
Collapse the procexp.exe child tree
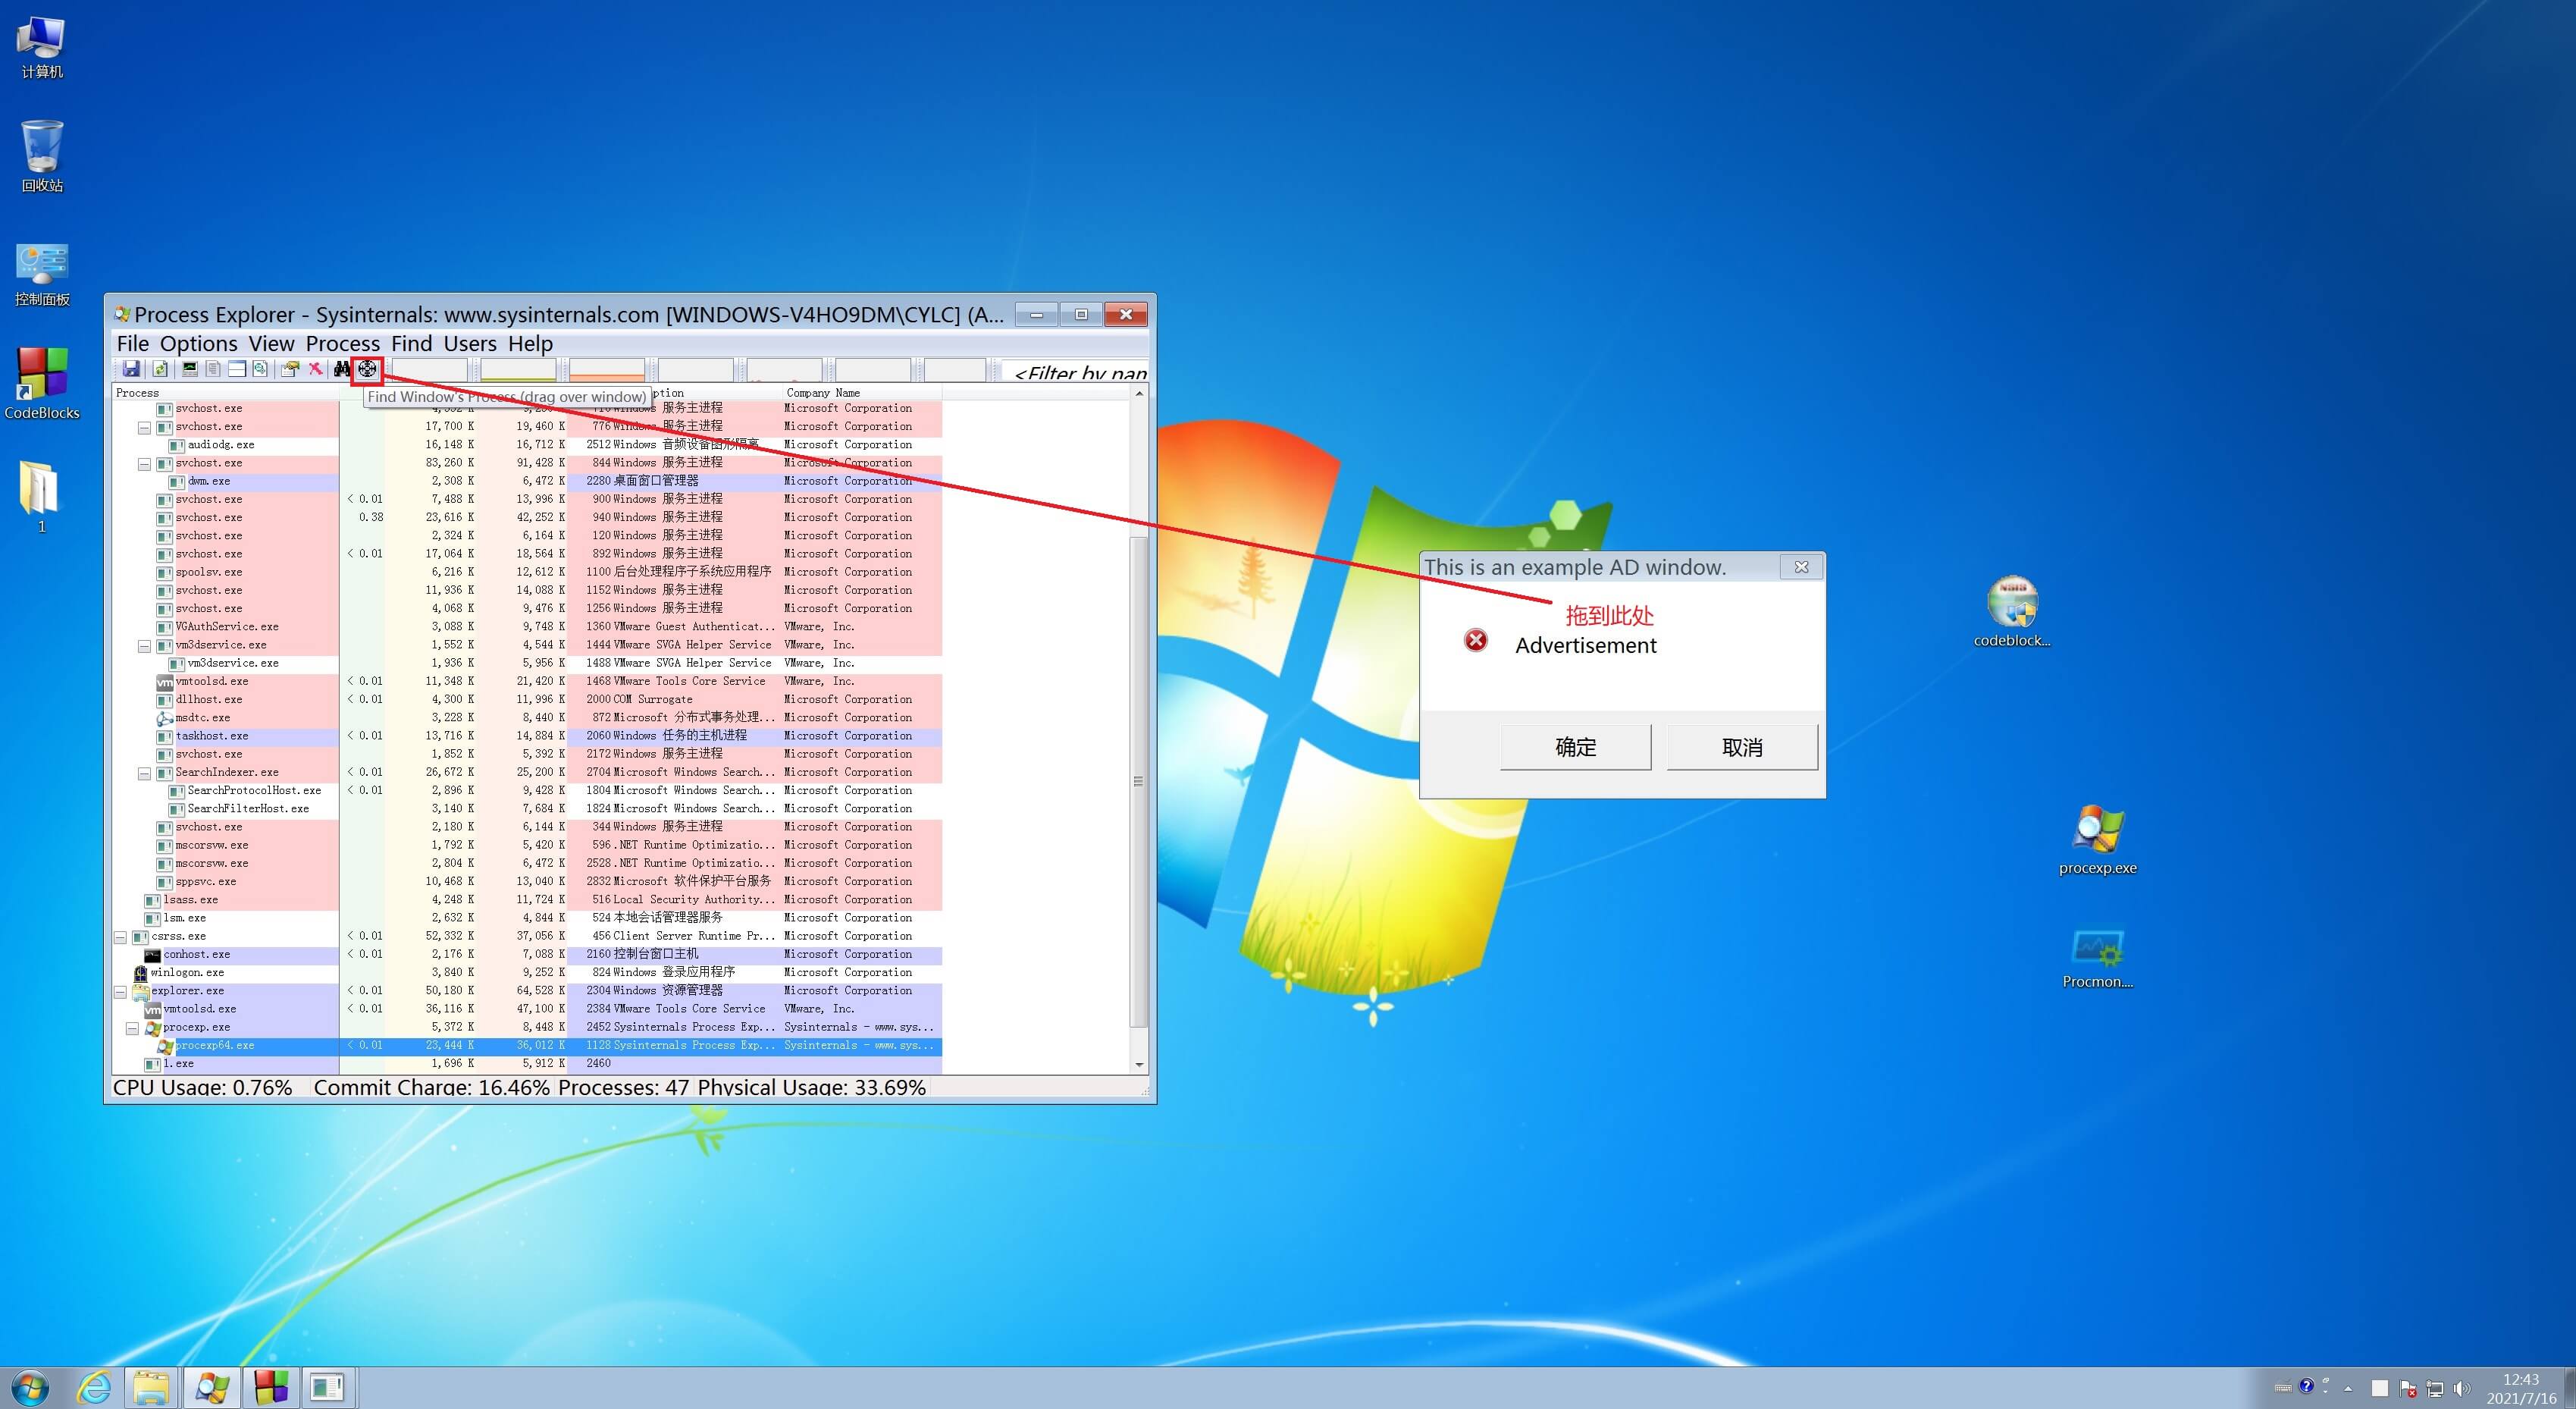(132, 1028)
